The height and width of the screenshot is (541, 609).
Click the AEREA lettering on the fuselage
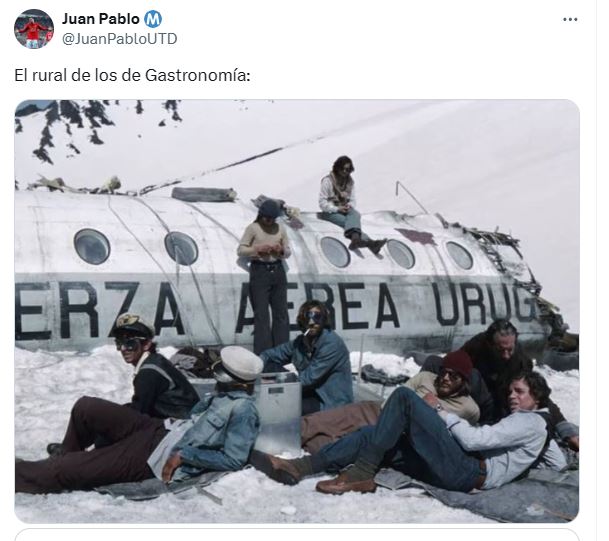318,306
